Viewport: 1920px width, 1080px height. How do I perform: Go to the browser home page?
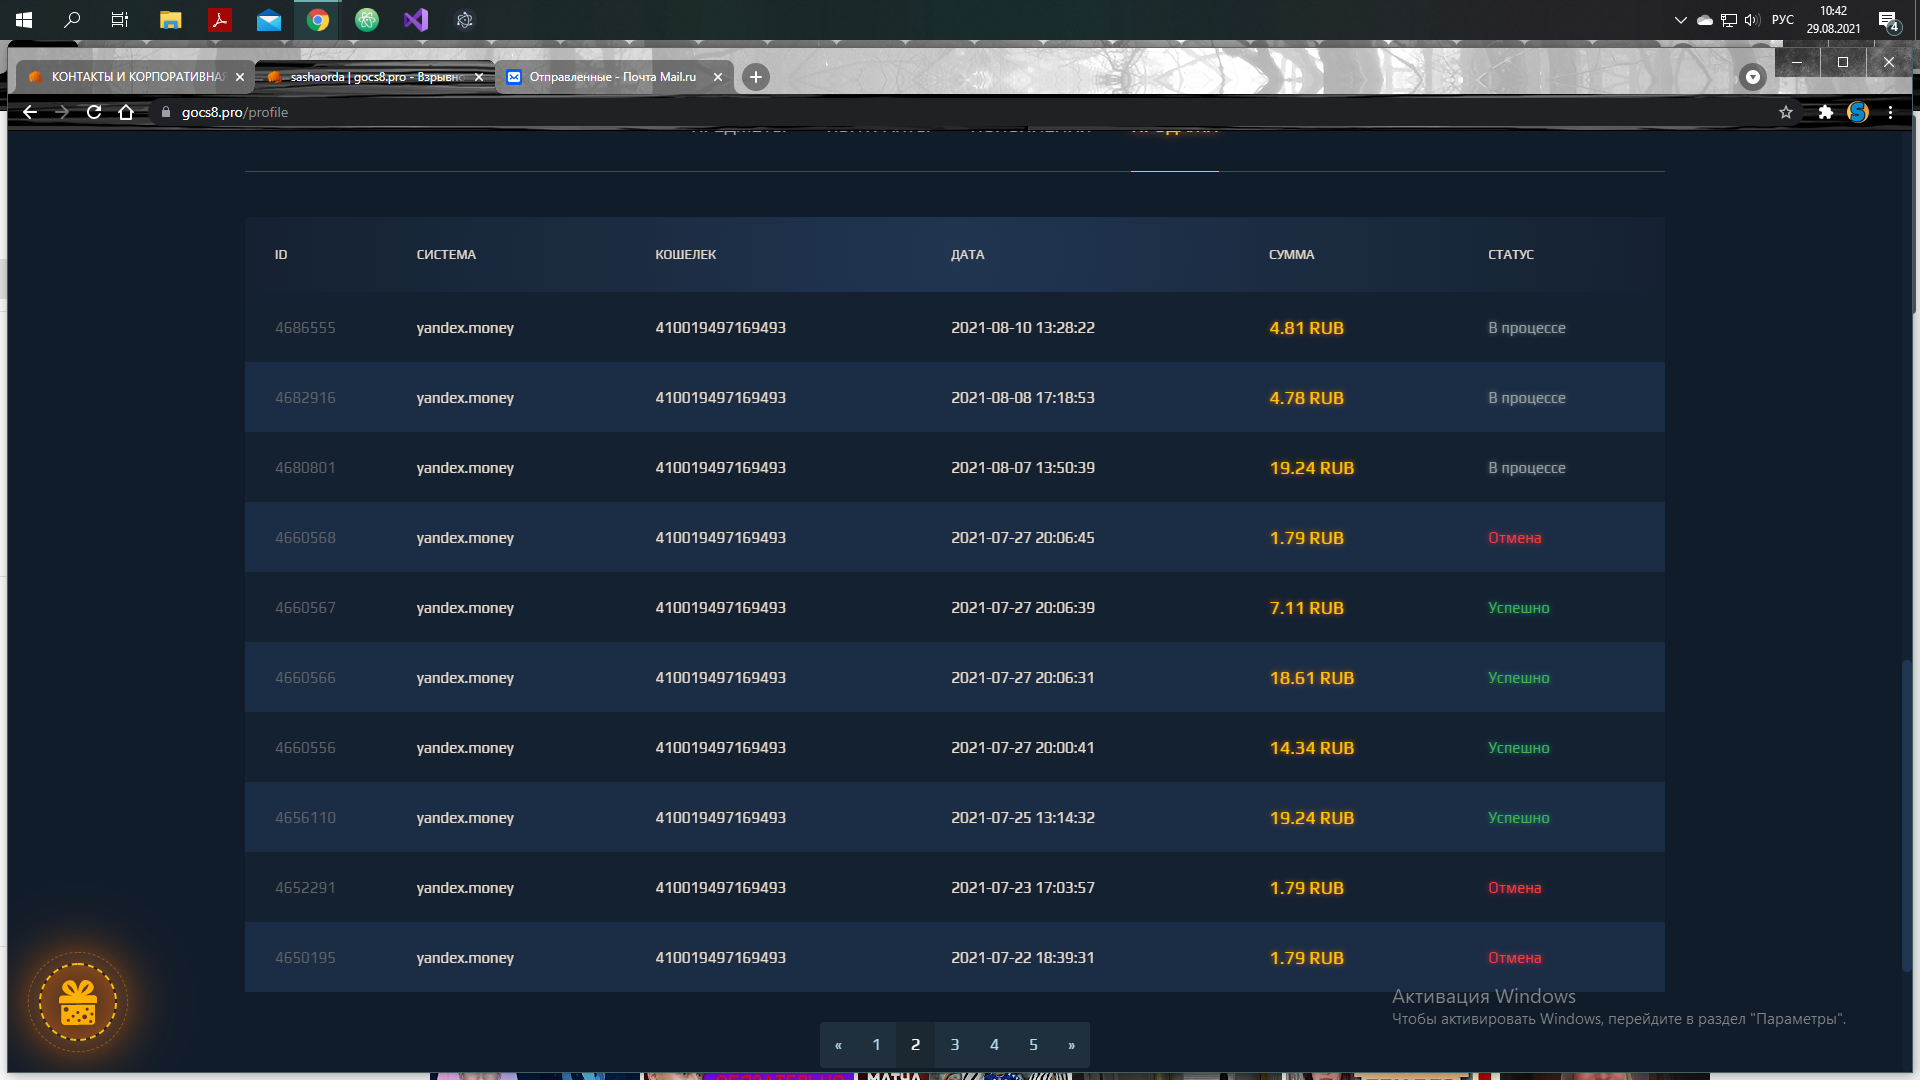coord(126,112)
